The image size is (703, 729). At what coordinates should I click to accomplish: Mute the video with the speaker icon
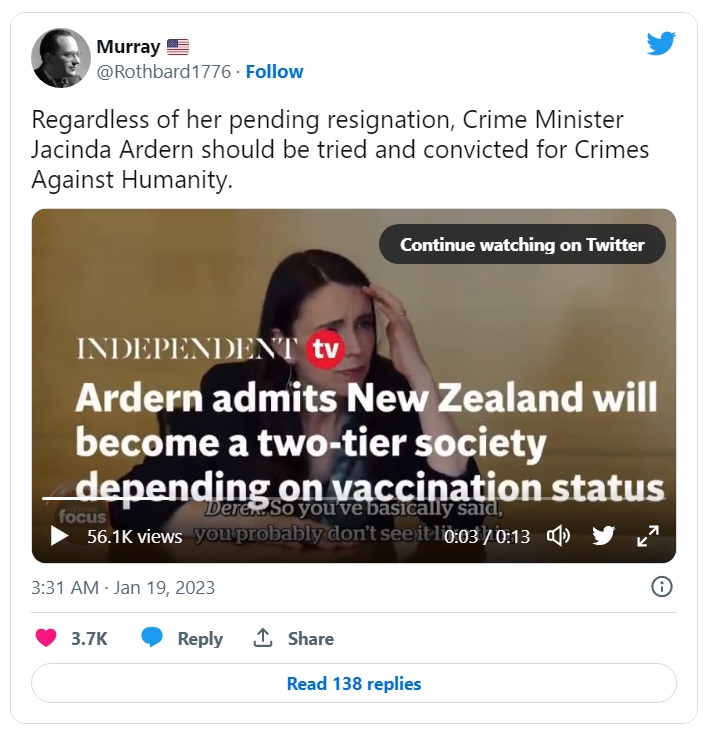pyautogui.click(x=557, y=536)
